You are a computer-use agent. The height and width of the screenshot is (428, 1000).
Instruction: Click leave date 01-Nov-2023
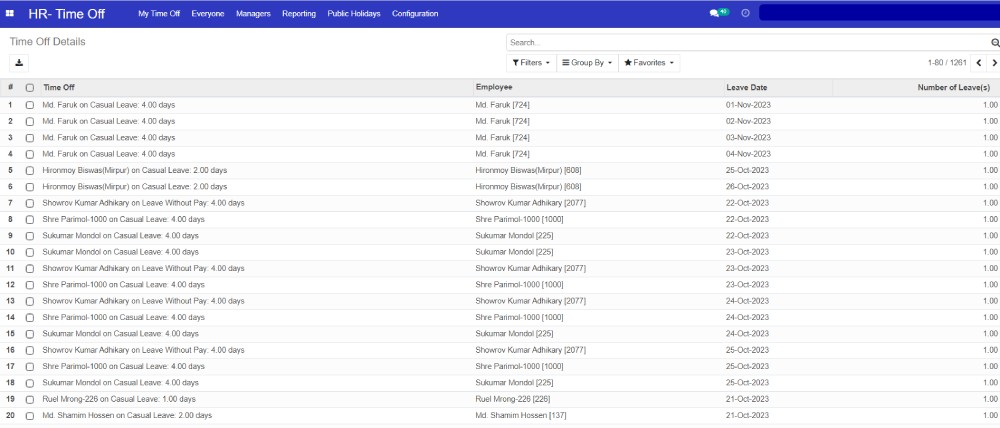point(748,105)
